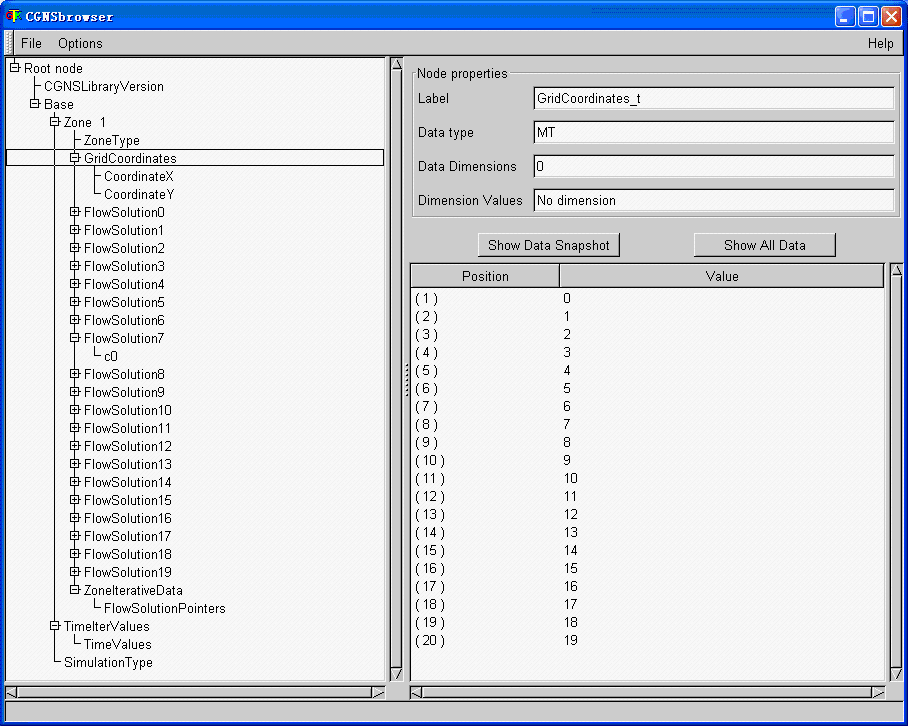Click the Label field showing GridCoordinates_t
The image size is (908, 726).
[x=713, y=98]
